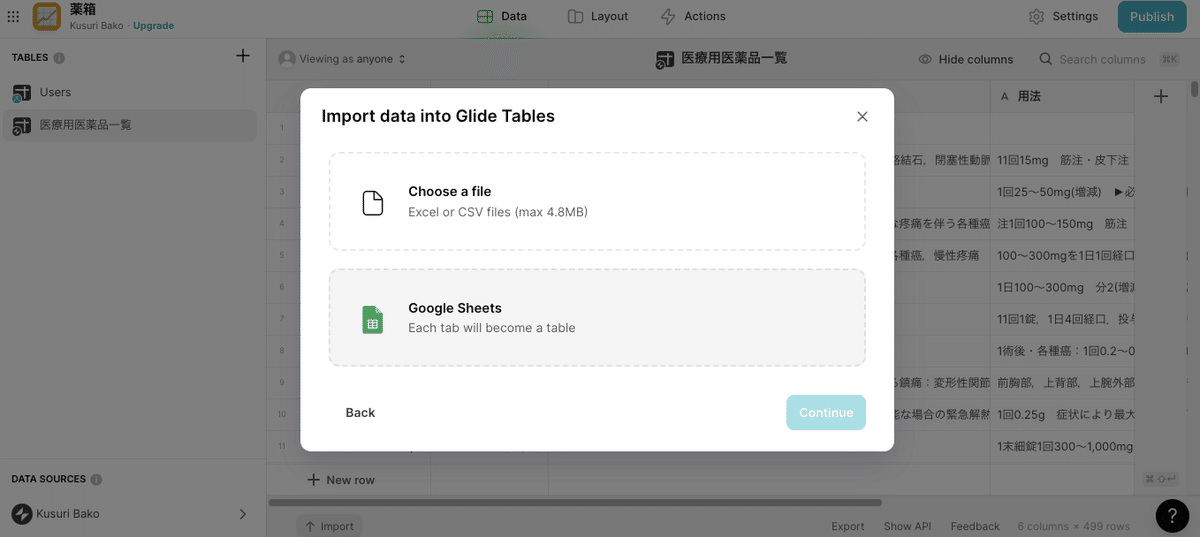Click the TABLES info icon

(59, 58)
